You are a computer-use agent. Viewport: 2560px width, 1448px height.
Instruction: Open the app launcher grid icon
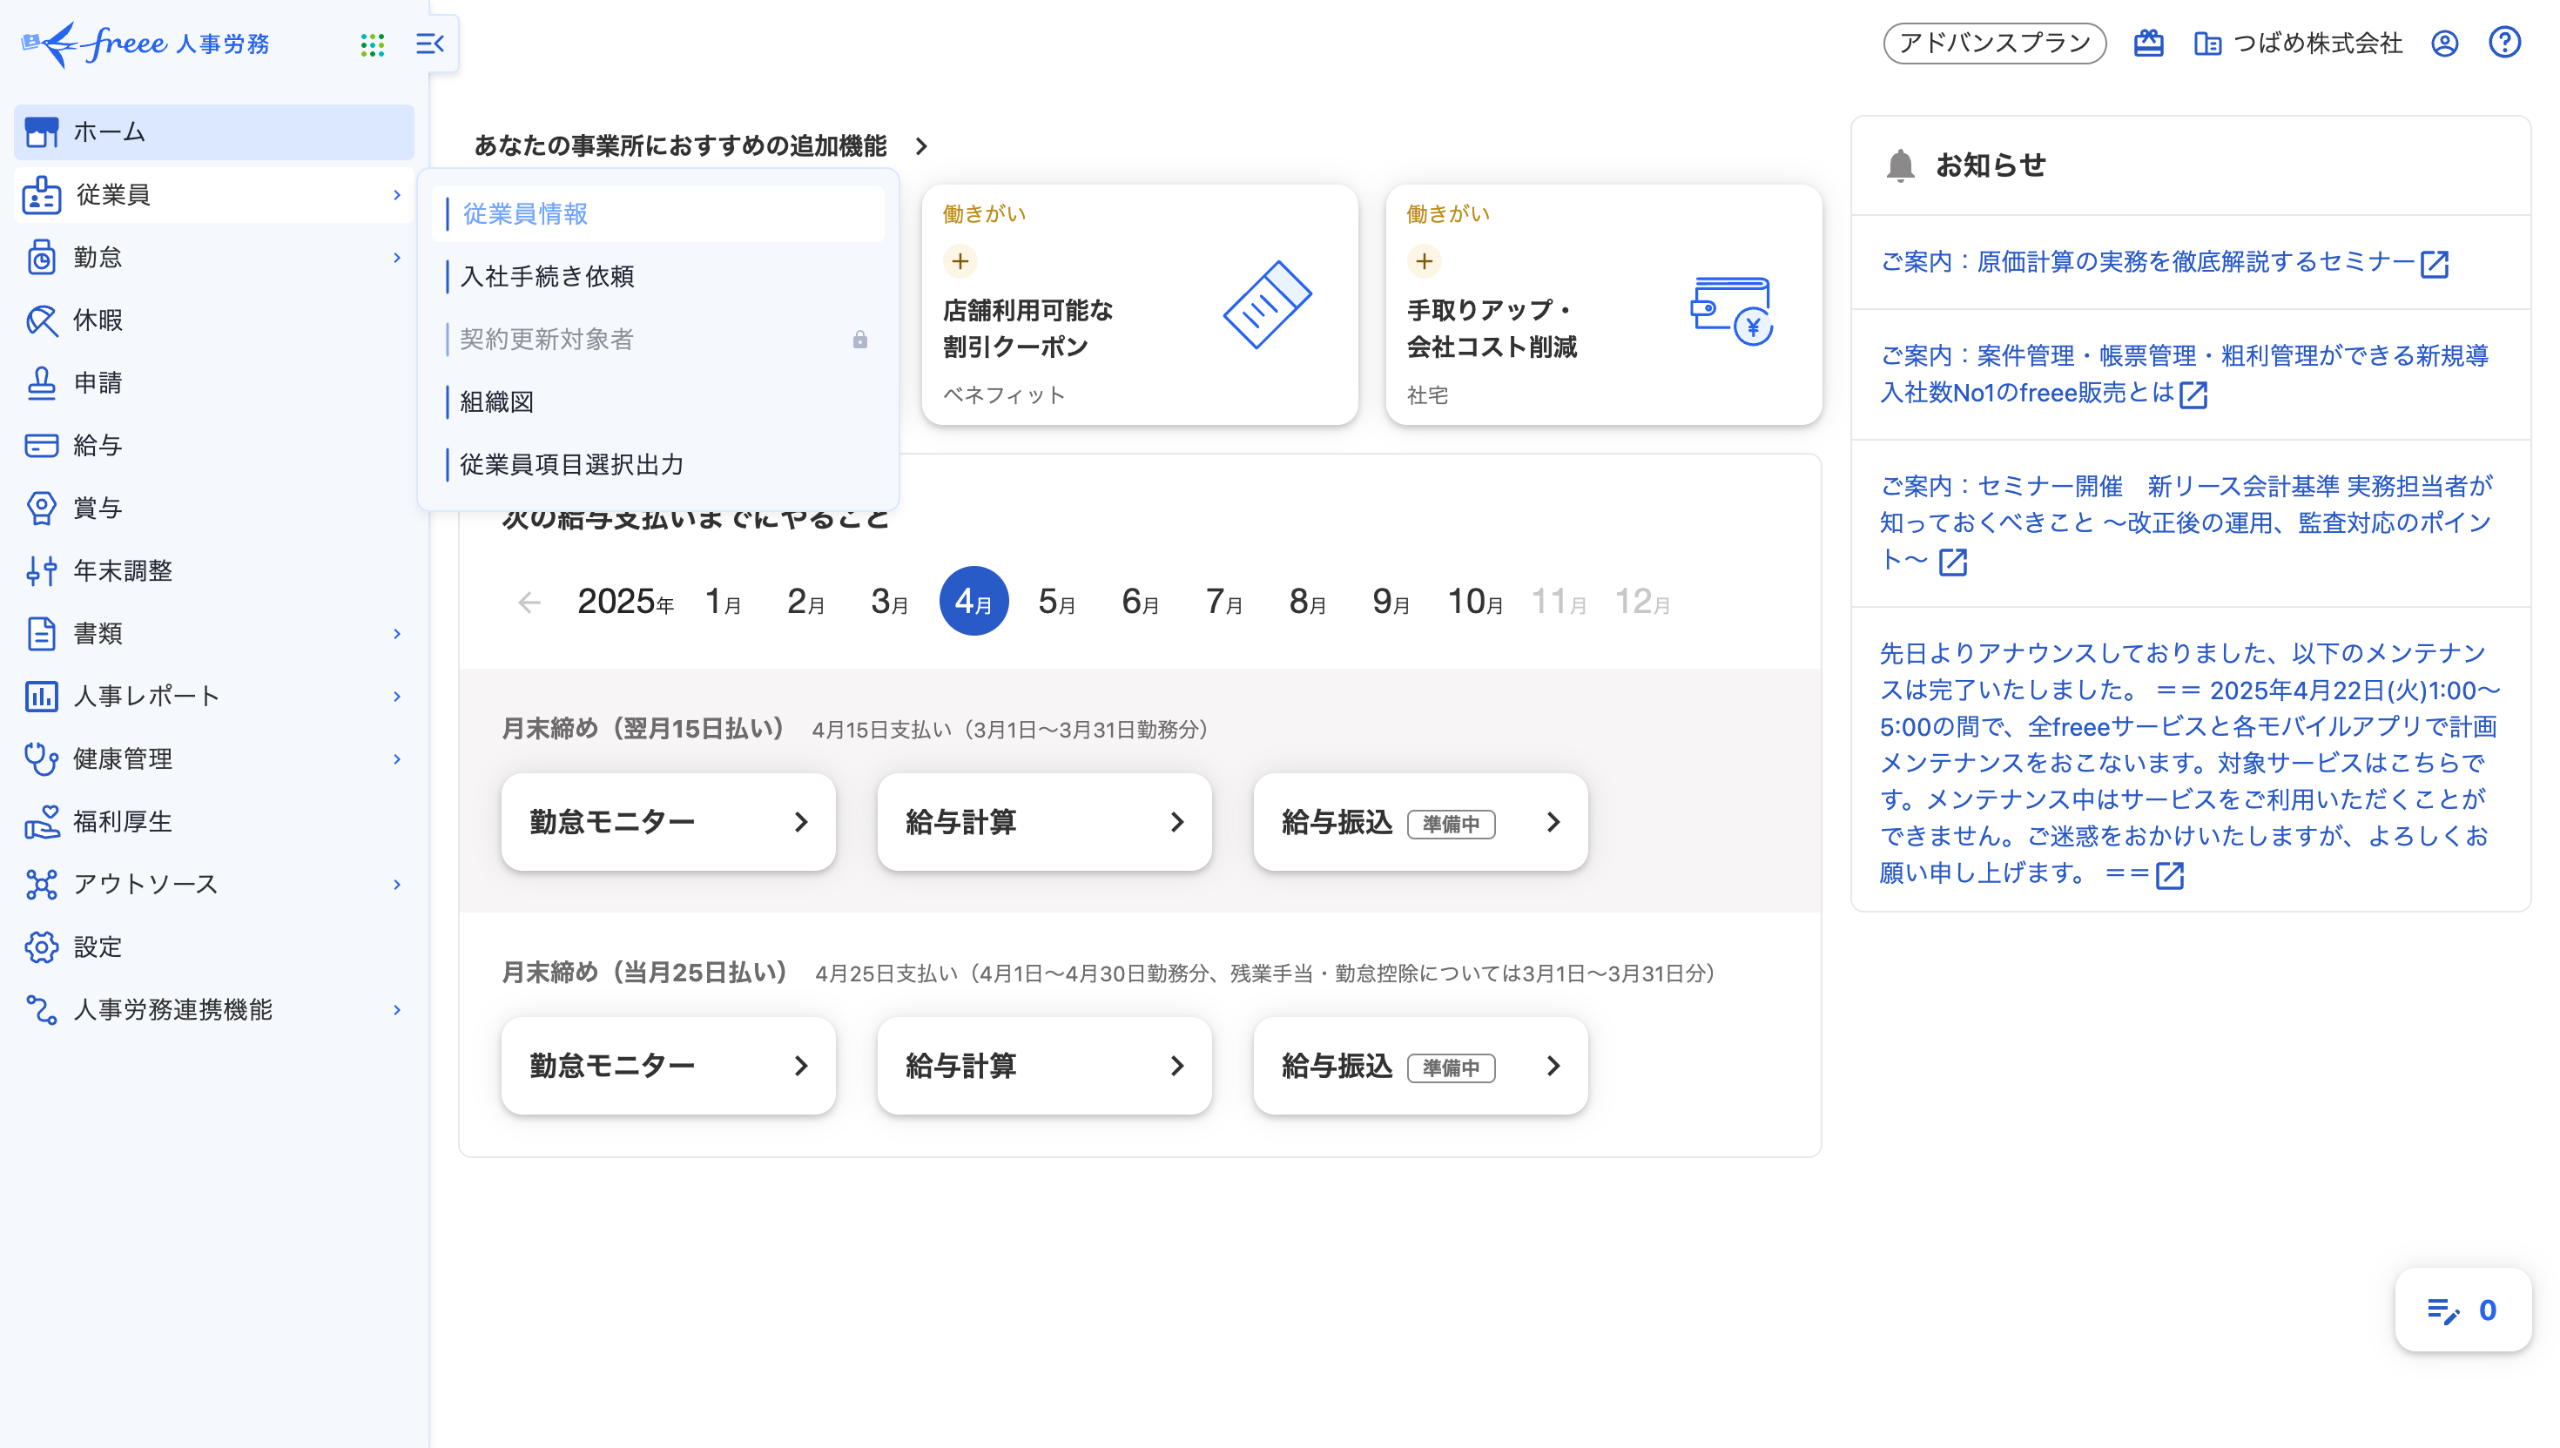point(372,44)
